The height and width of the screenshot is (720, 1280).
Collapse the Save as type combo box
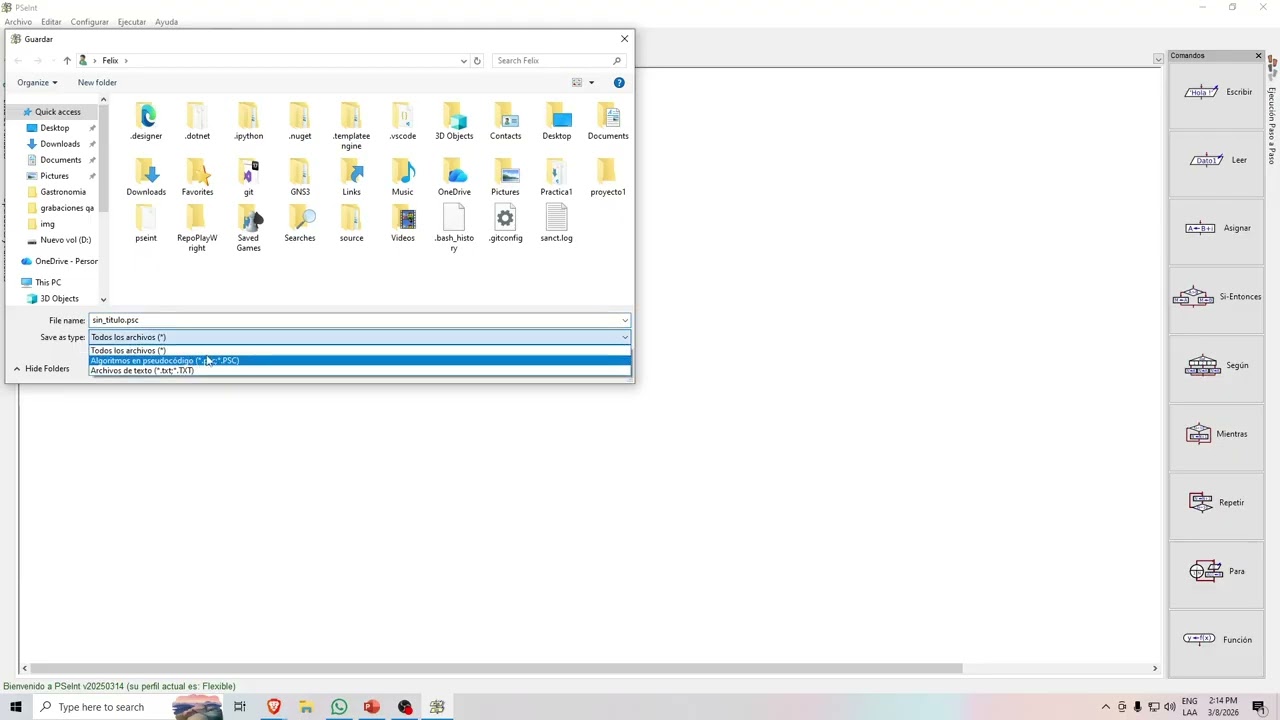(625, 337)
